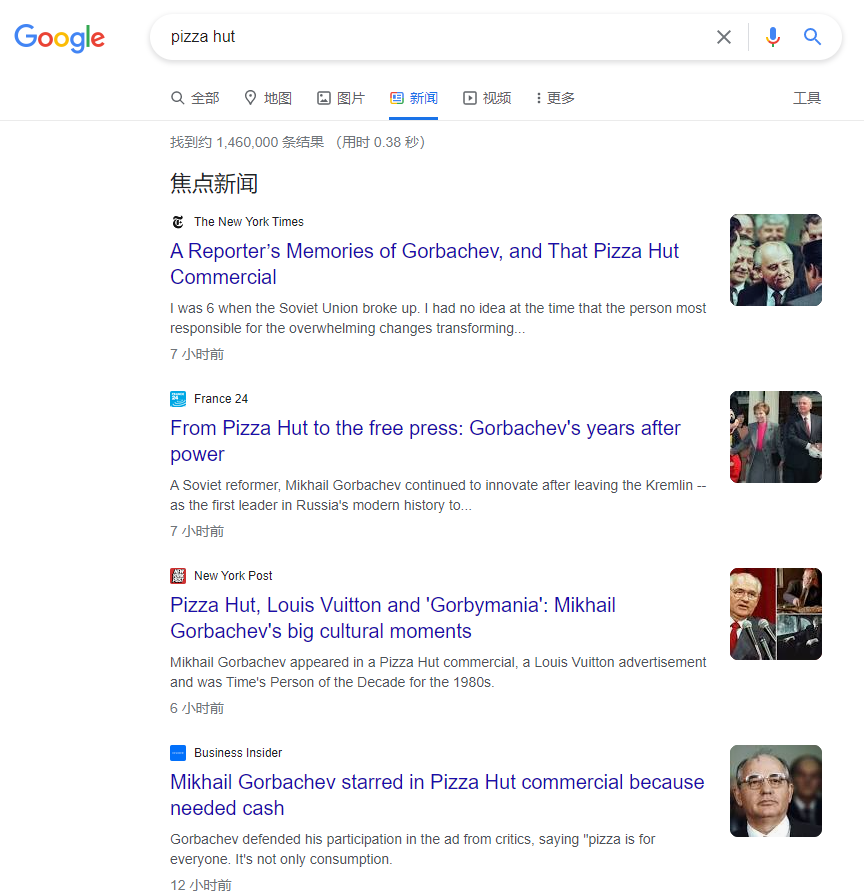
Task: Click the '6 小时前' timestamp
Action: pyautogui.click(x=197, y=709)
